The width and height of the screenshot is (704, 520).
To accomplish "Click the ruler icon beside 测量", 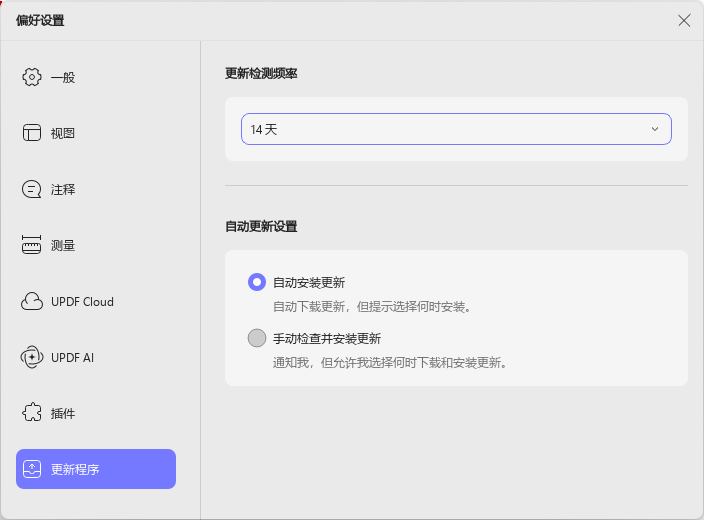I will [31, 245].
